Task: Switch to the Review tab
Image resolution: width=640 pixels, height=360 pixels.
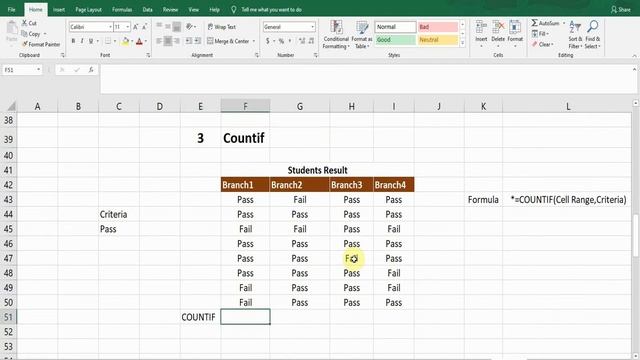Action: (170, 9)
